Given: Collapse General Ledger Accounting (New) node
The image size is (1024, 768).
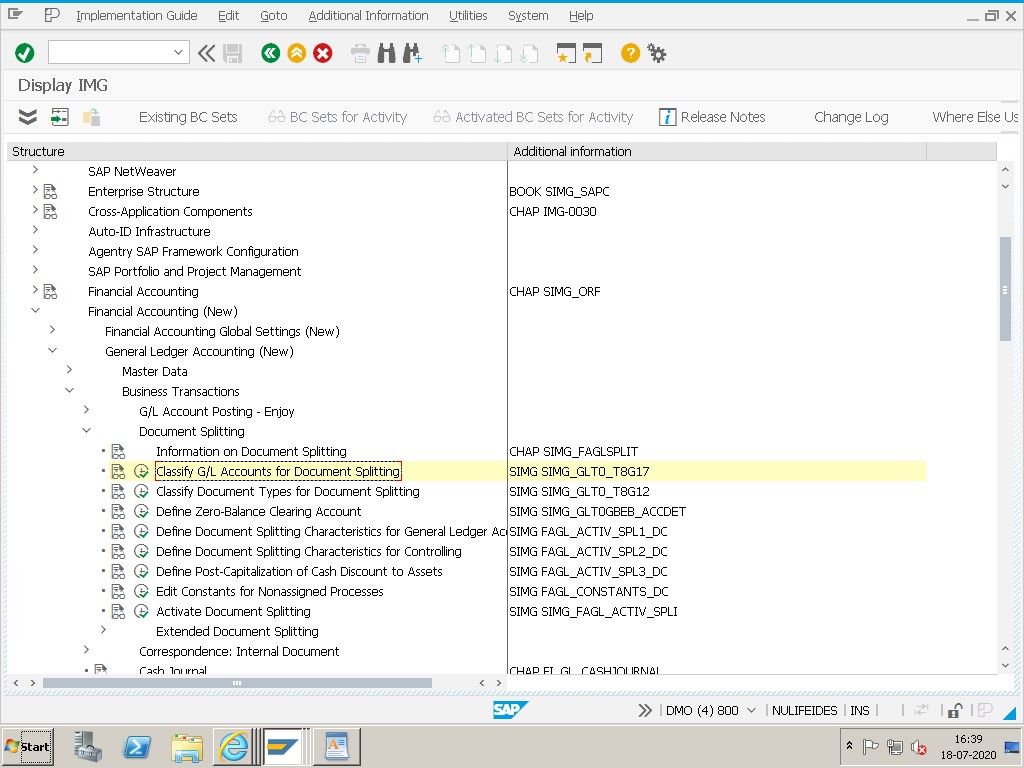Looking at the screenshot, I should click(52, 350).
